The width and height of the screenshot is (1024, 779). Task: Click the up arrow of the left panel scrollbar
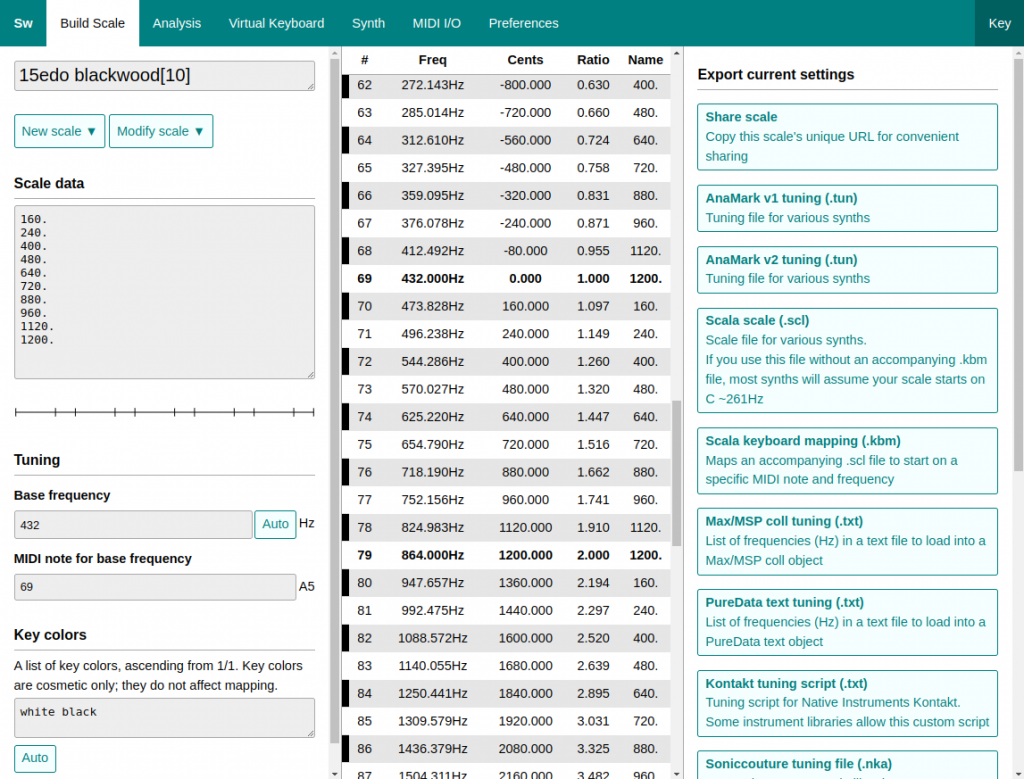[x=335, y=54]
